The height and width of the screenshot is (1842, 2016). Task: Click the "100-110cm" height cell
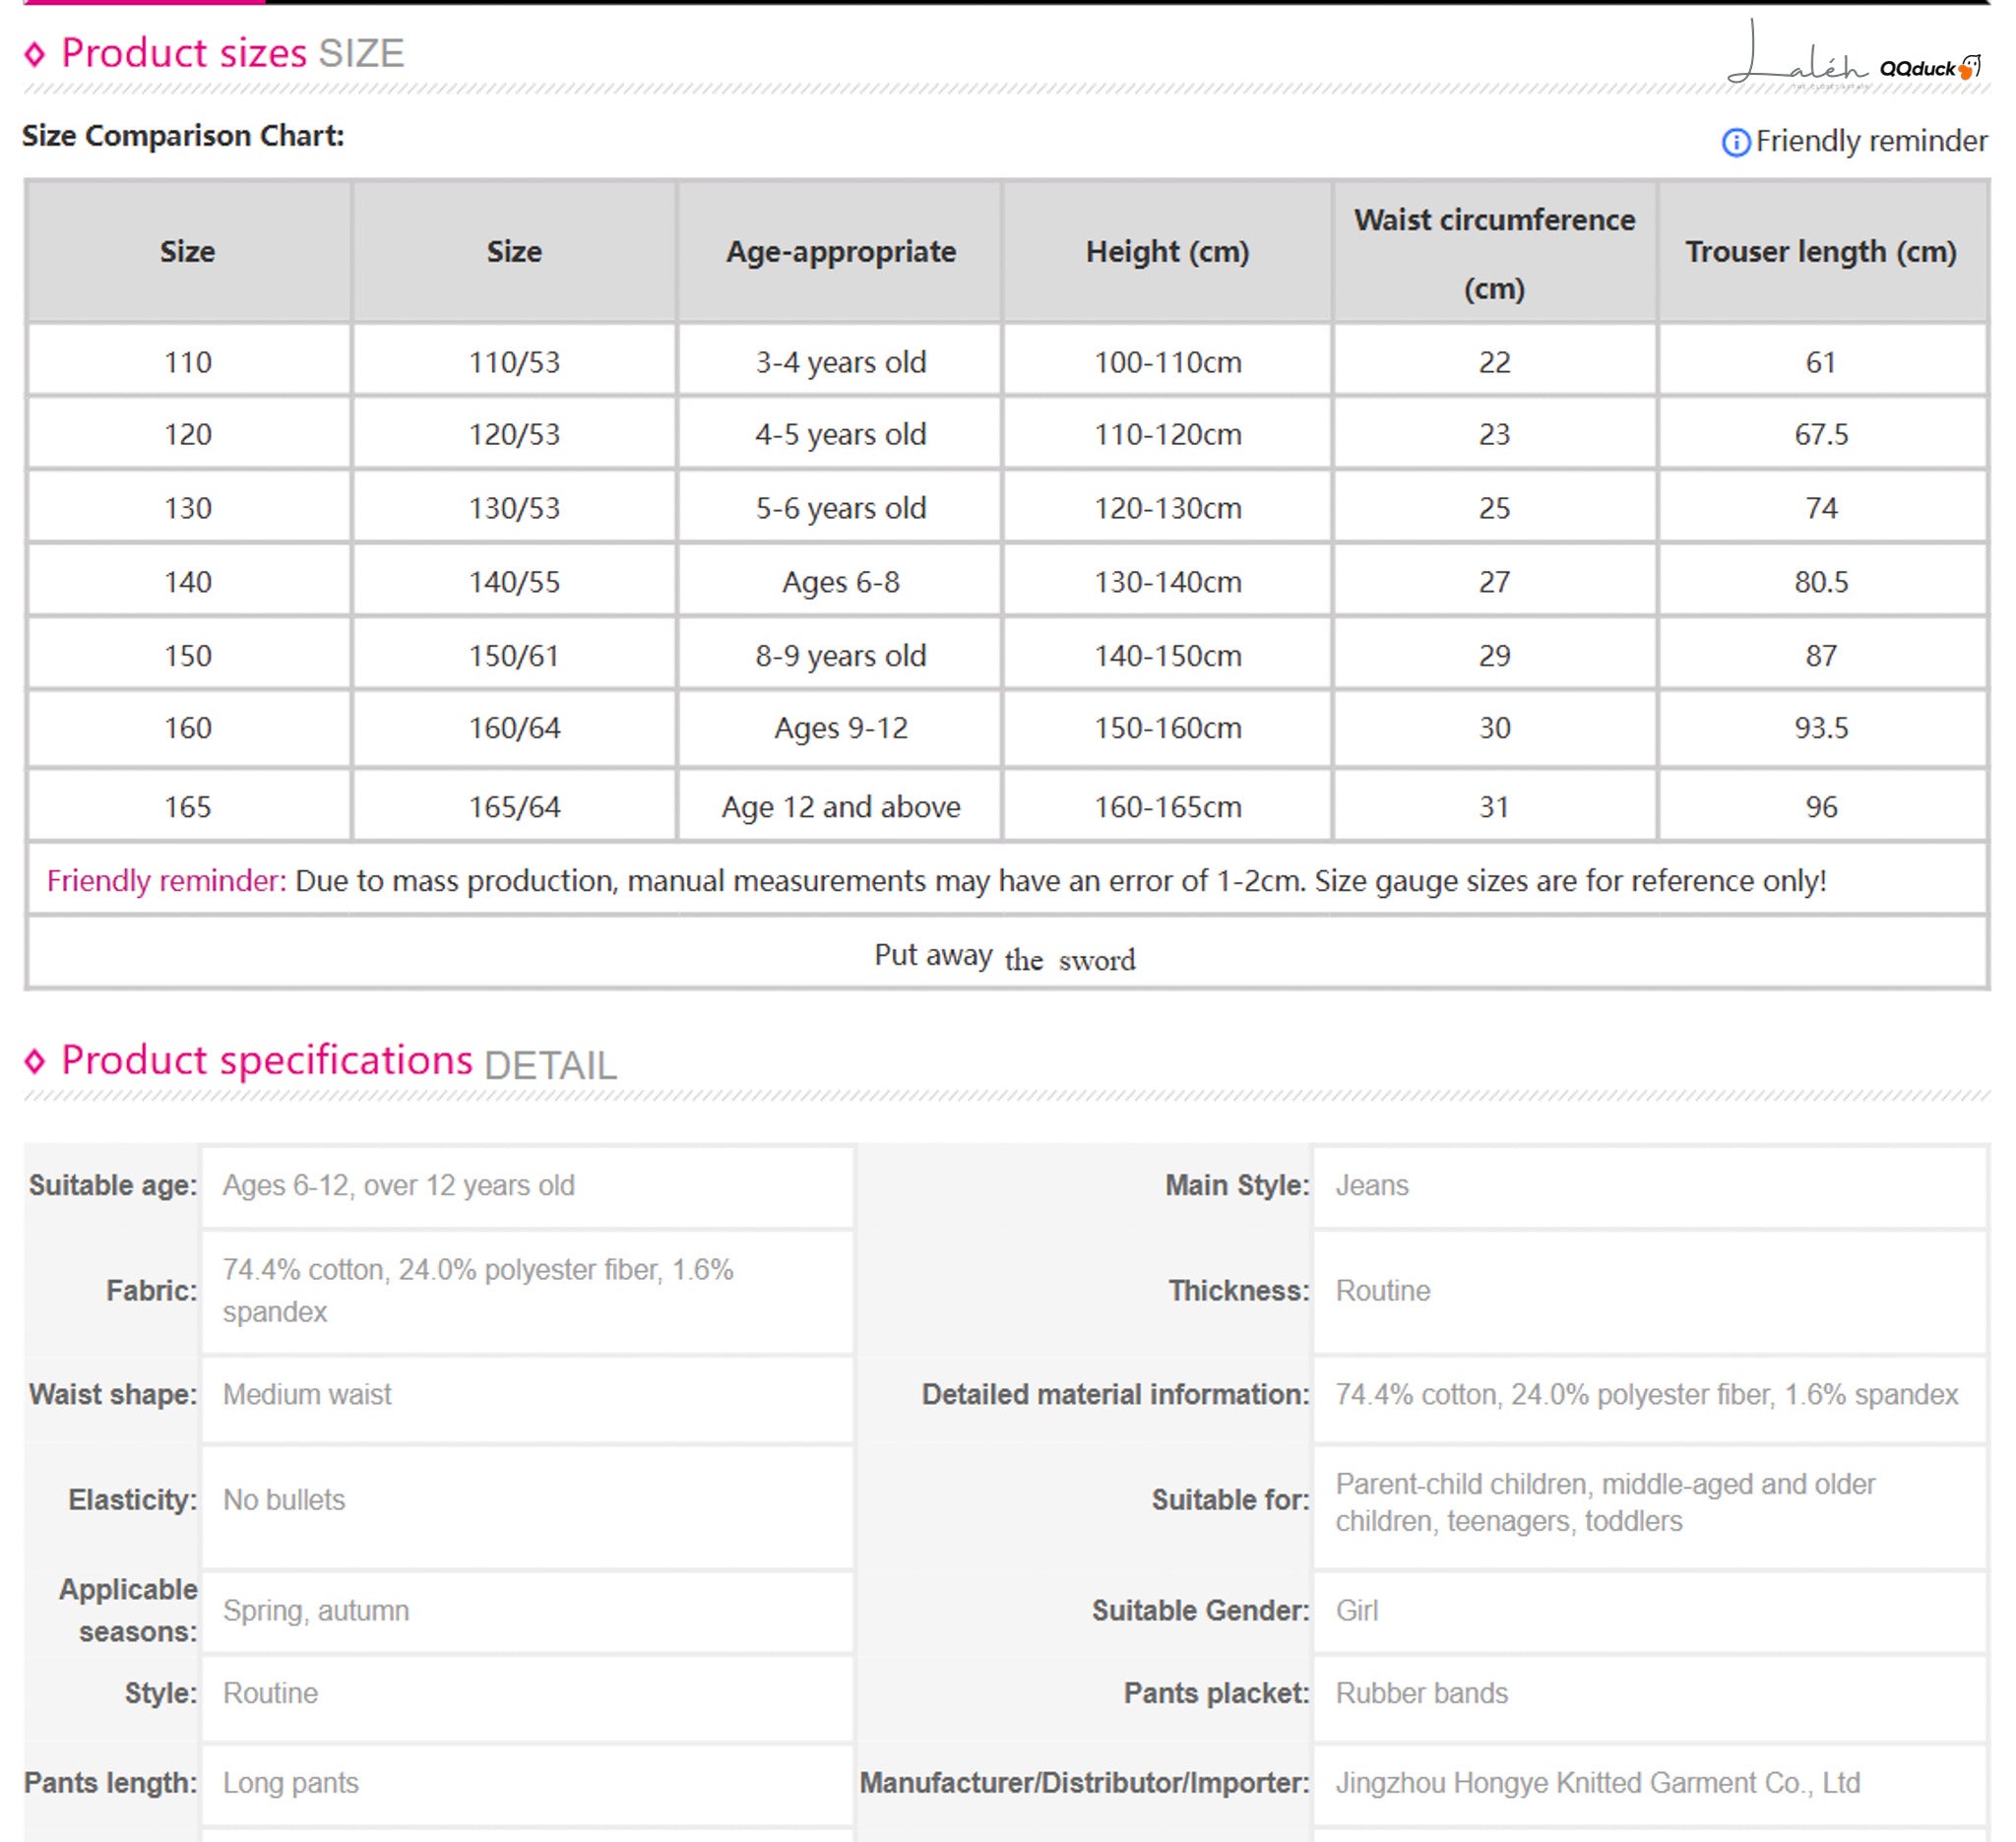click(x=1167, y=361)
